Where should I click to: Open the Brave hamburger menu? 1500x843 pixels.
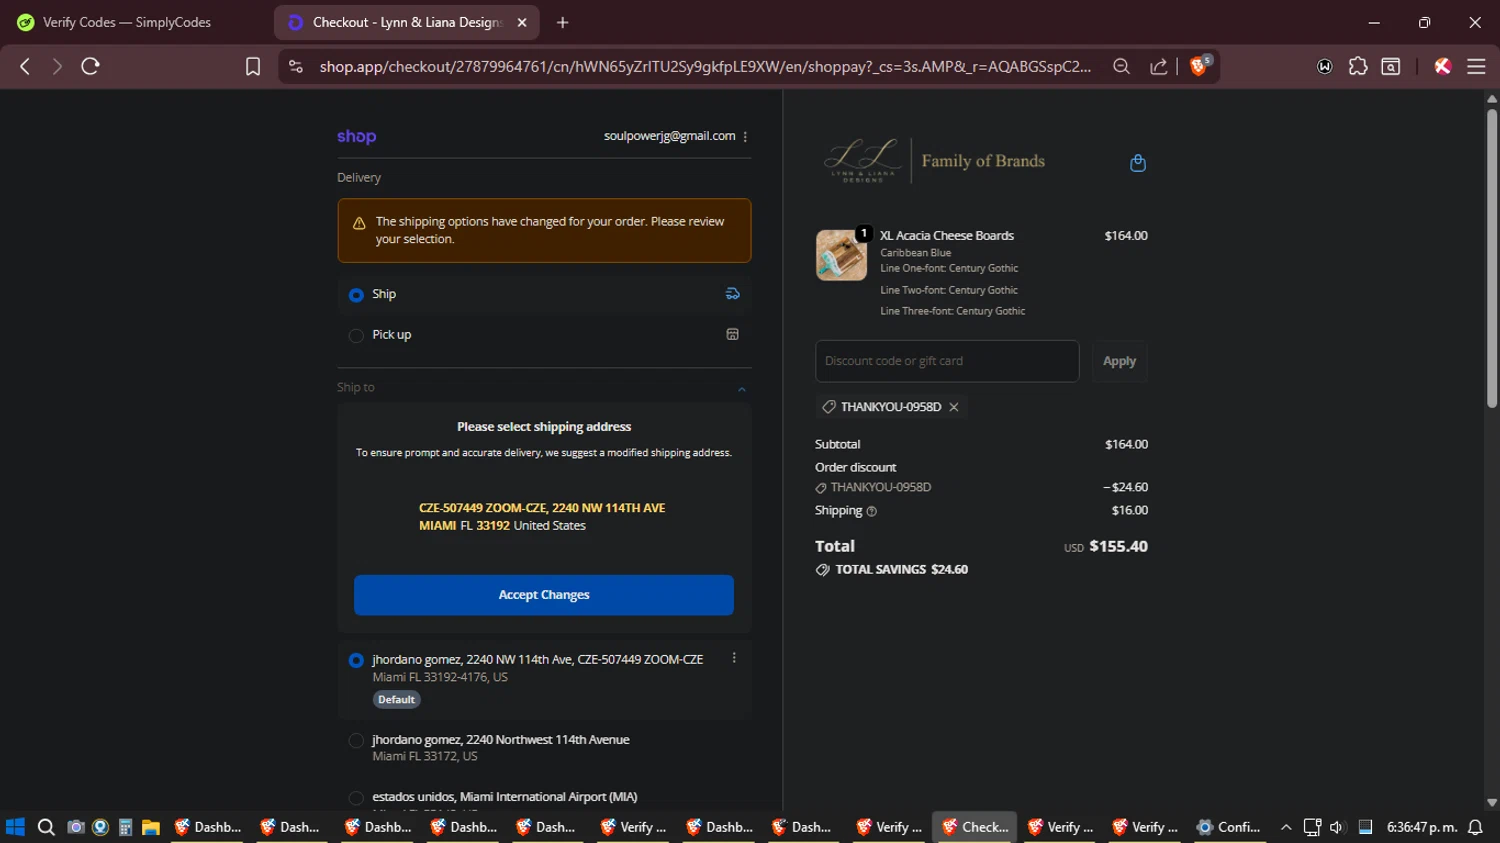pyautogui.click(x=1476, y=66)
